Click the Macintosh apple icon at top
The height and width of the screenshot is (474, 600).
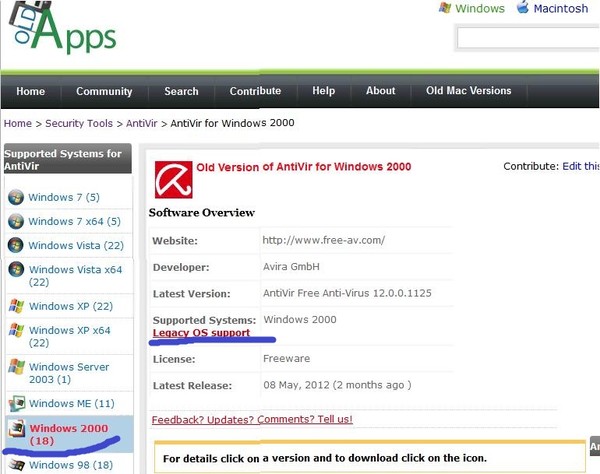point(523,7)
